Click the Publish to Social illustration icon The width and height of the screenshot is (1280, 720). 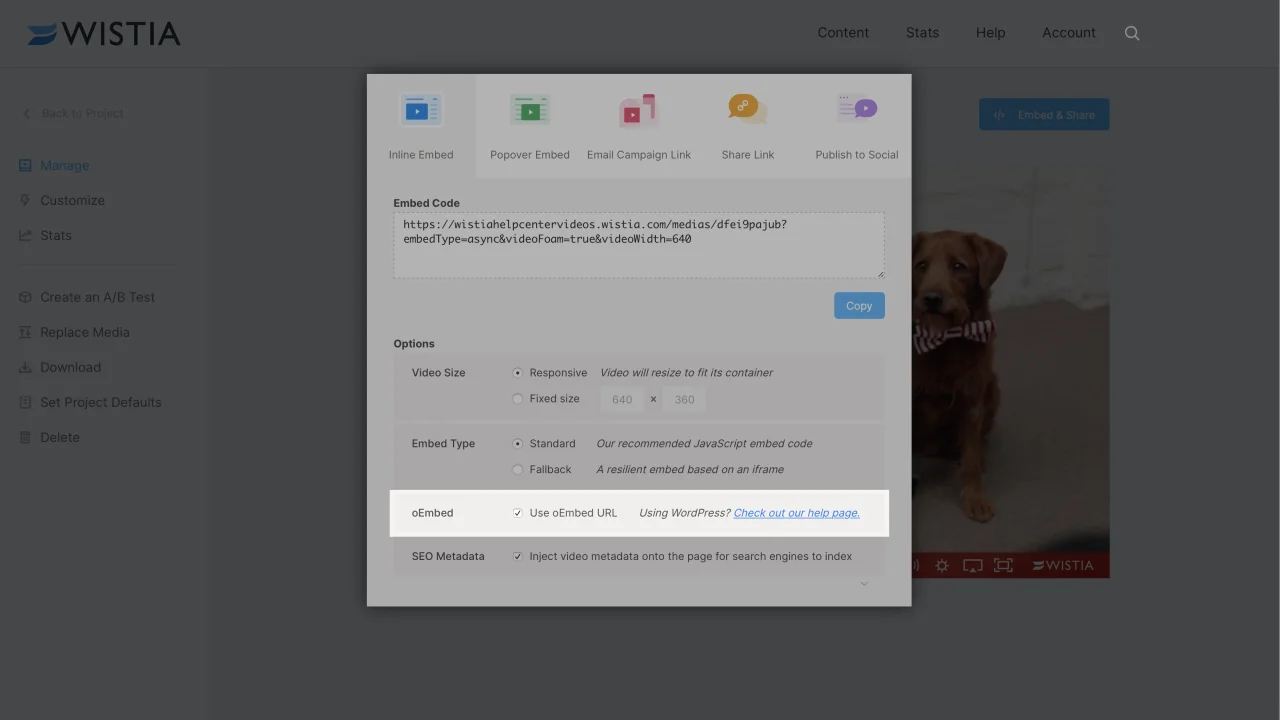pos(857,108)
